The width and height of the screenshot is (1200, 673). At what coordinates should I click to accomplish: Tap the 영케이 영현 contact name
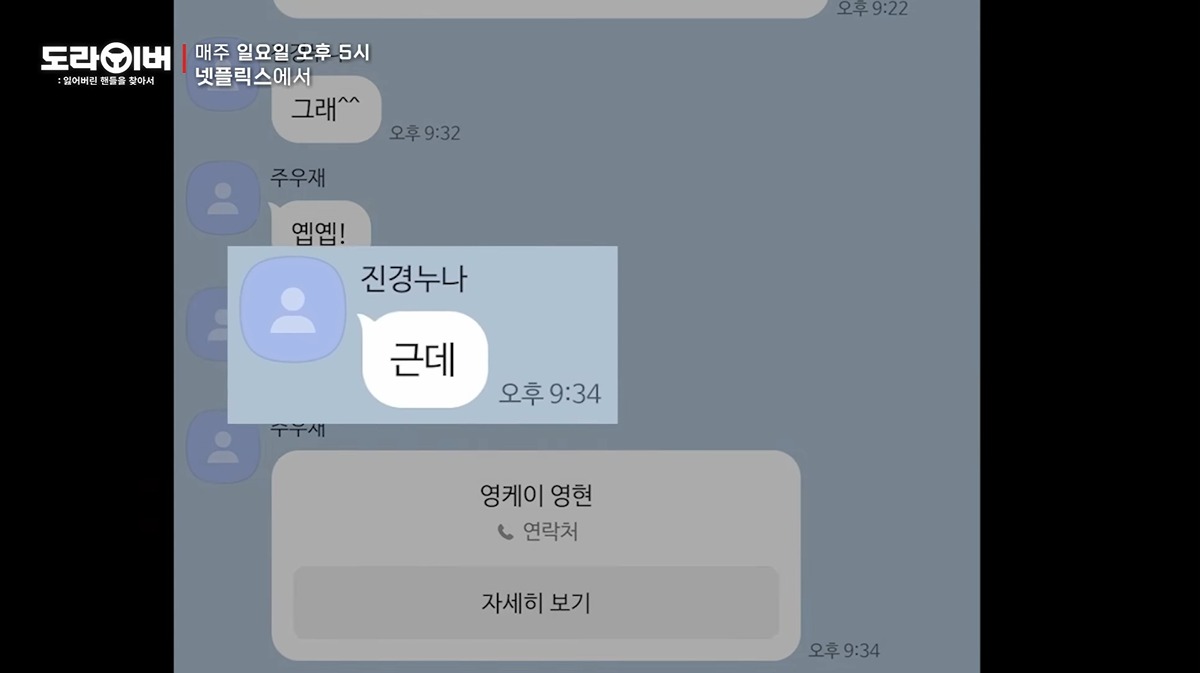536,495
